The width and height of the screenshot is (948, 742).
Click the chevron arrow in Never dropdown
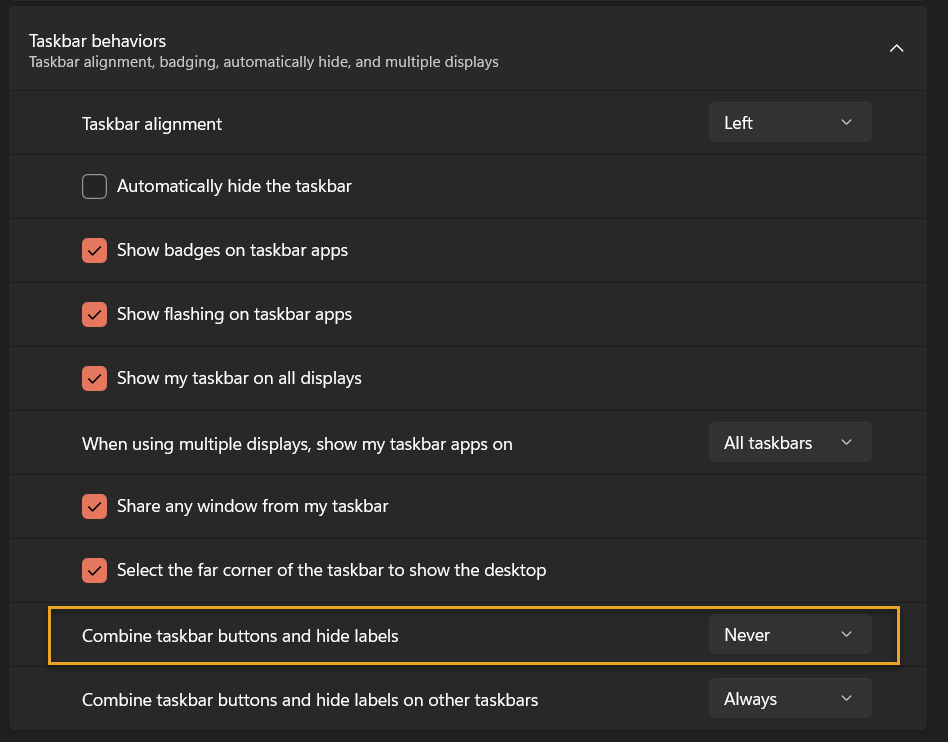846,635
